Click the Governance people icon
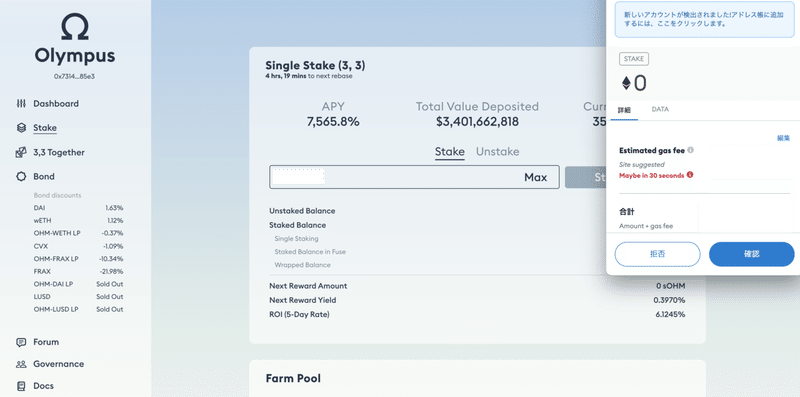The width and height of the screenshot is (800, 397). [x=21, y=364]
